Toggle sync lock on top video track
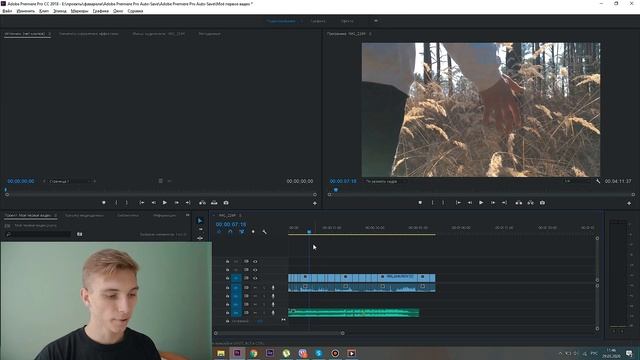The width and height of the screenshot is (640, 360). pyautogui.click(x=246, y=261)
